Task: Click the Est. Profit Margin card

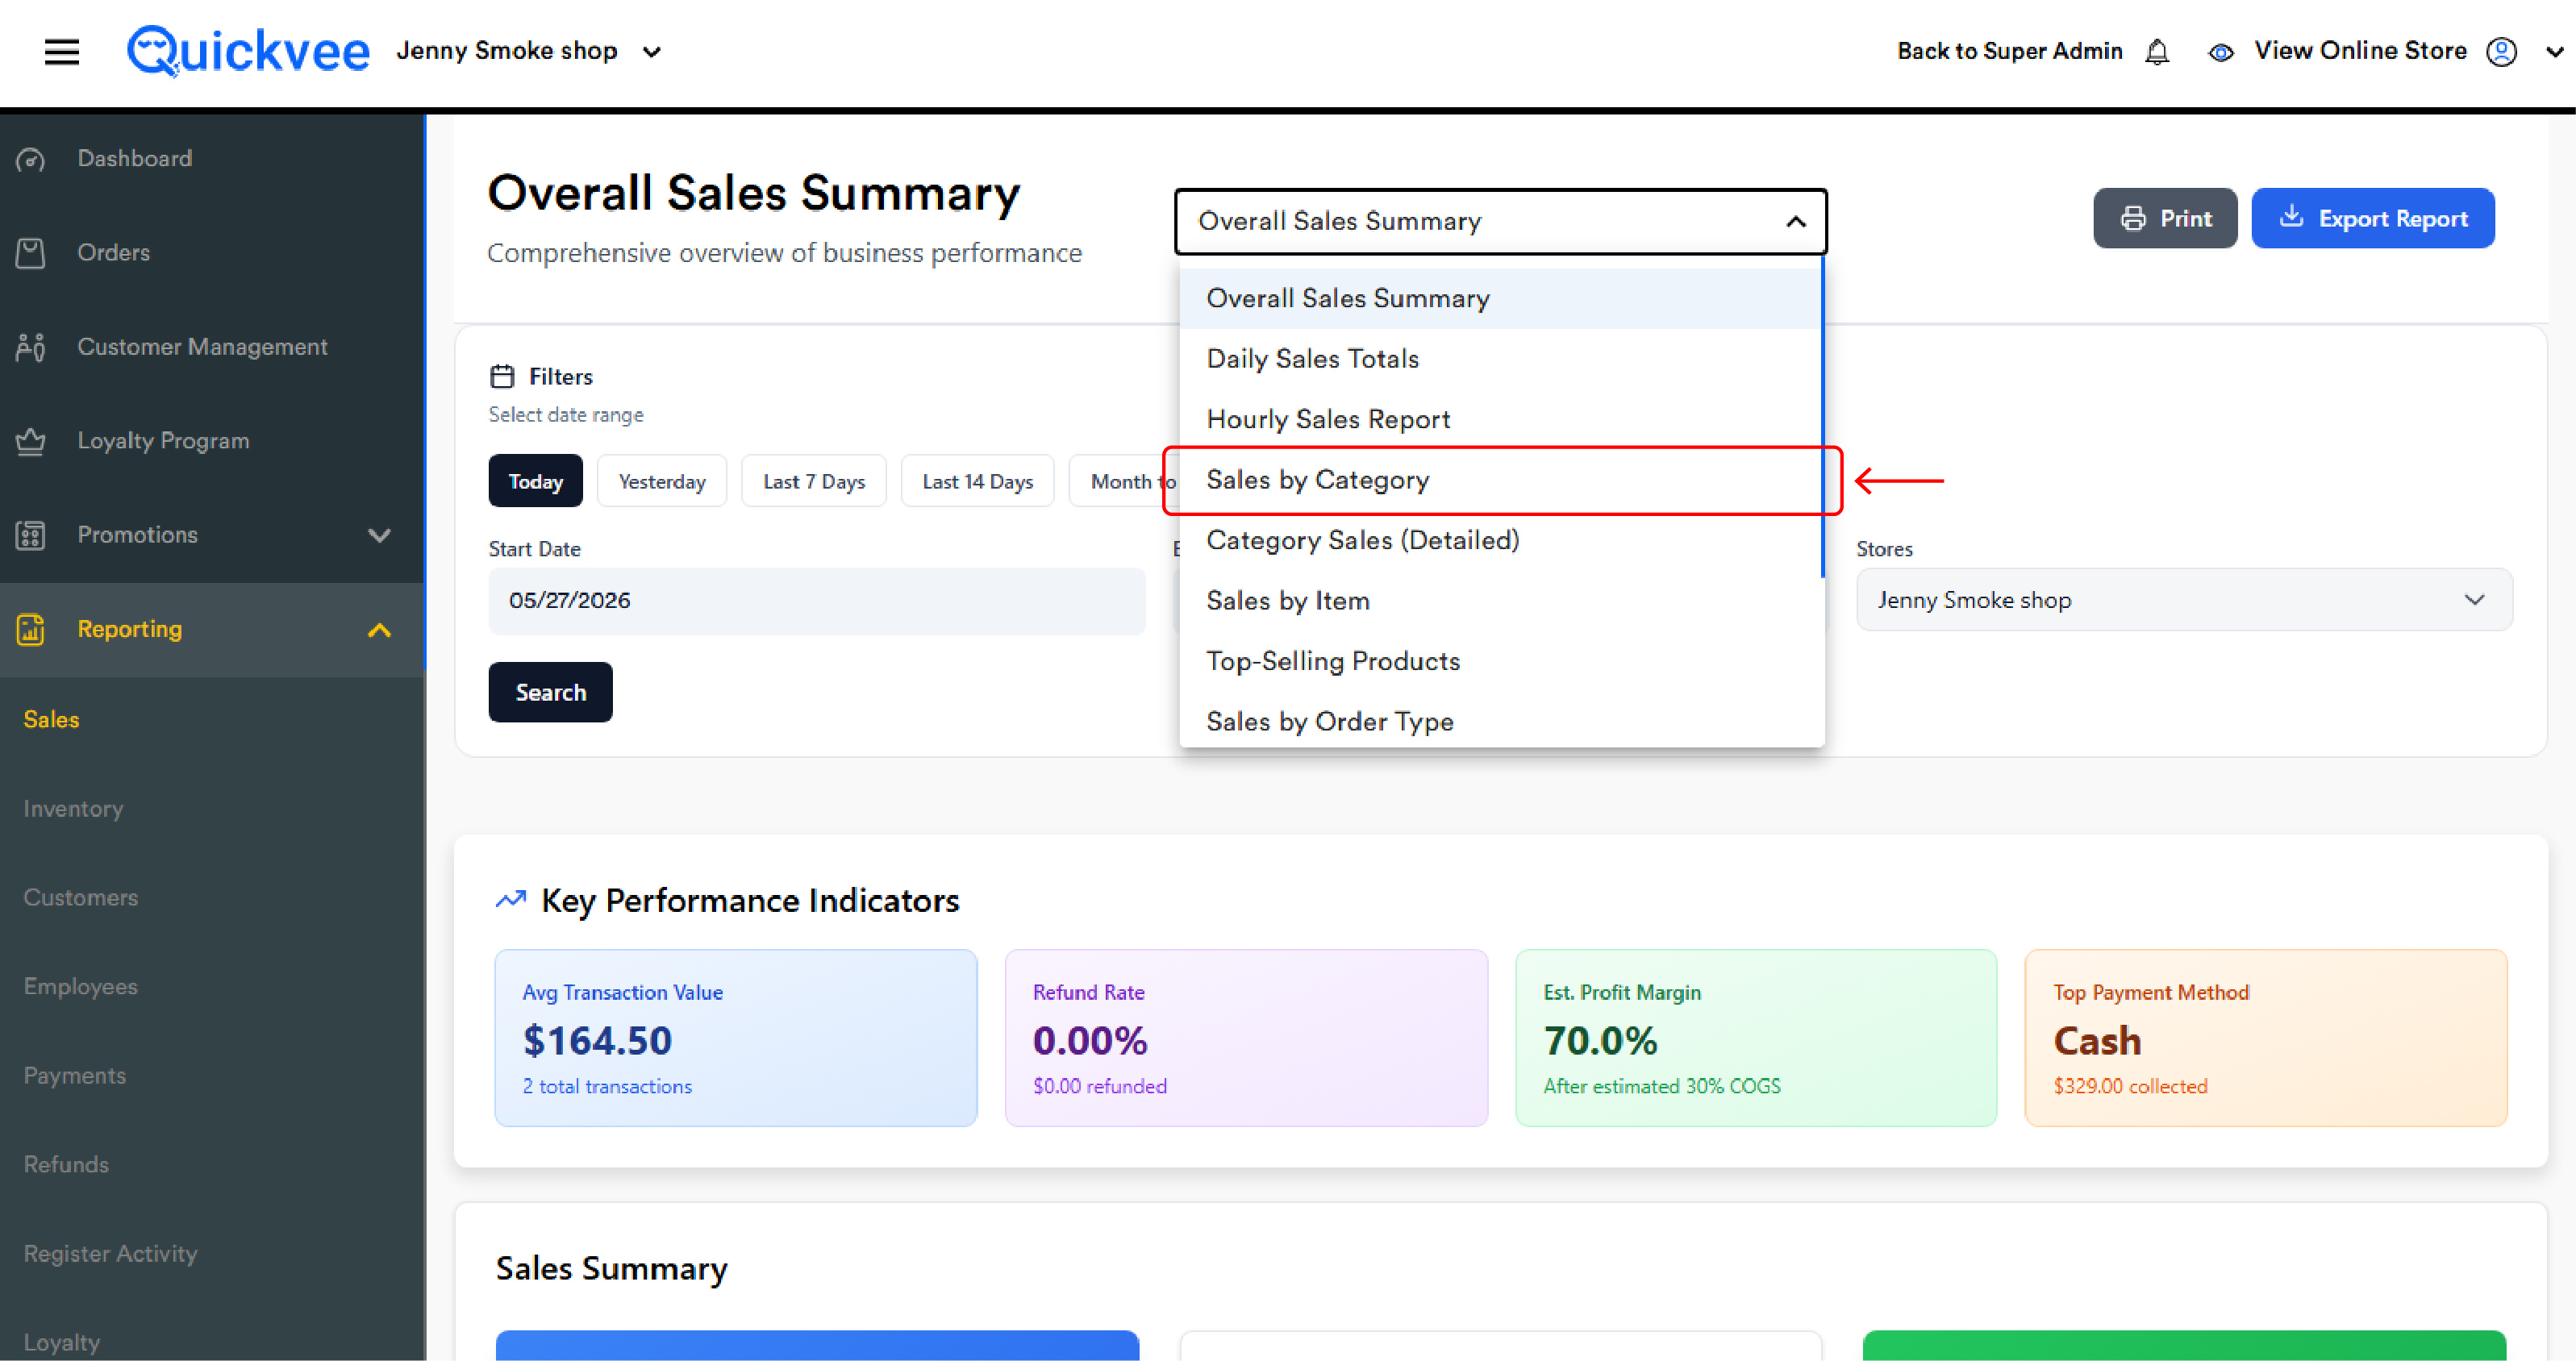Action: [x=1756, y=1038]
